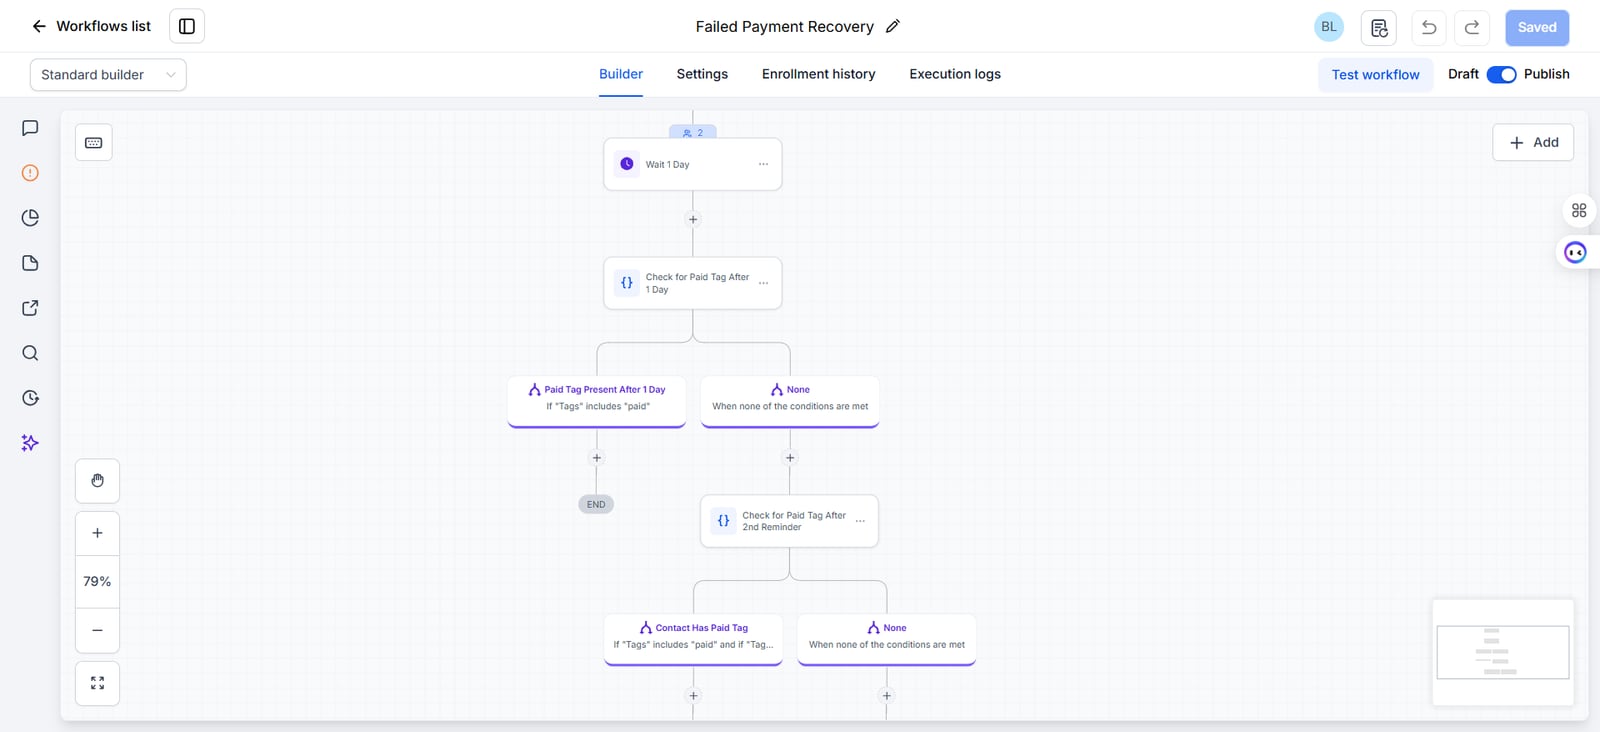Click the minimap thumbnail overview

[1503, 652]
